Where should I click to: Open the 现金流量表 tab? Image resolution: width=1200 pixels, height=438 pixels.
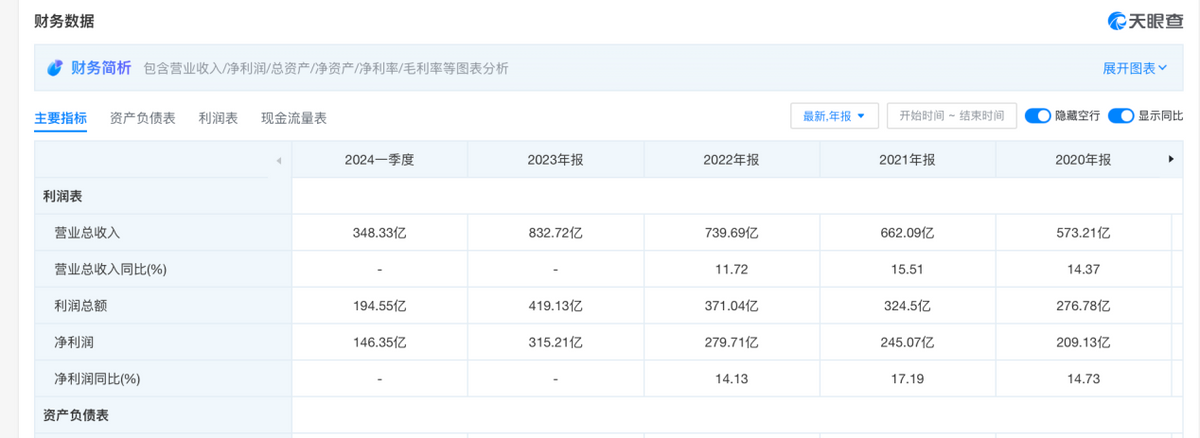(x=294, y=118)
